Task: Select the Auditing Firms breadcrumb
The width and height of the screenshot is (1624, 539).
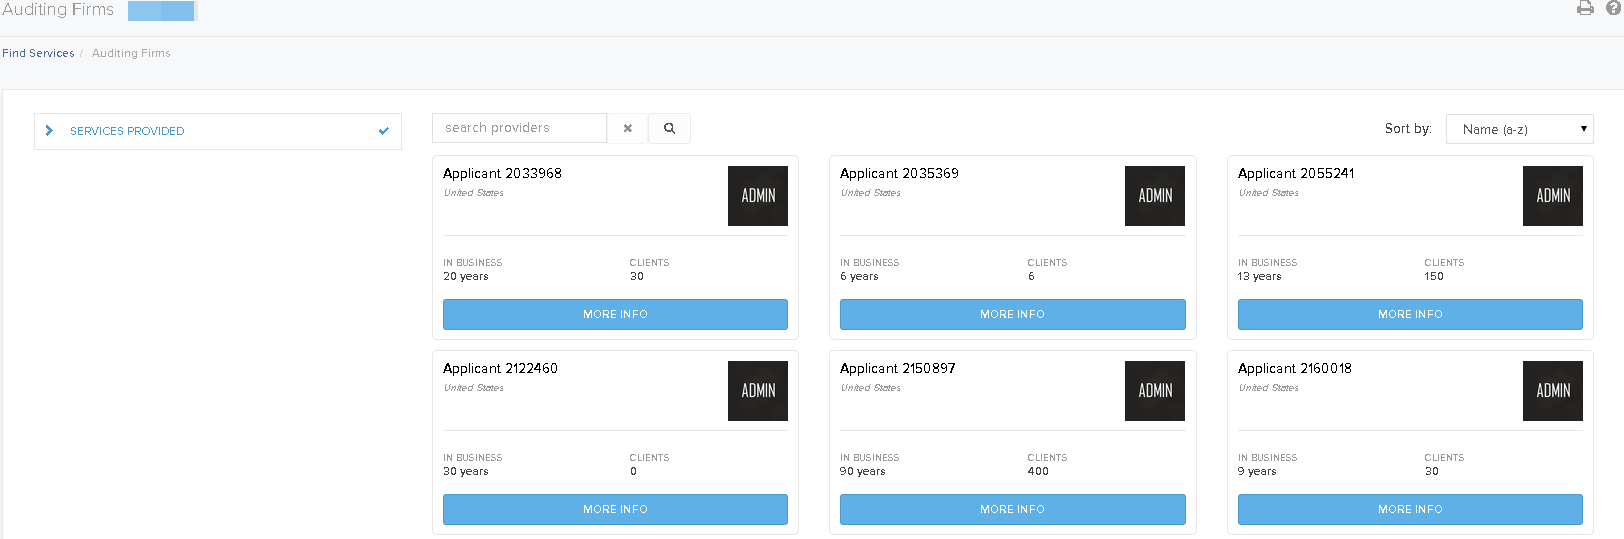Action: [131, 53]
